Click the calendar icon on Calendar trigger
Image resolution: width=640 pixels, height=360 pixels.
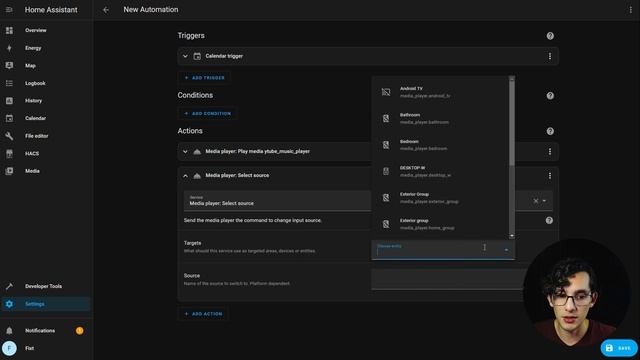(x=197, y=56)
